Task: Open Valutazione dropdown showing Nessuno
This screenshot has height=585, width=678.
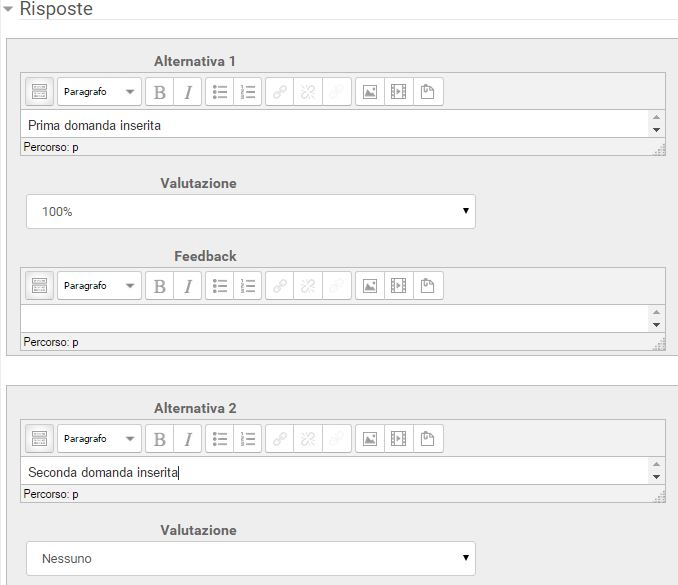Action: (x=251, y=558)
